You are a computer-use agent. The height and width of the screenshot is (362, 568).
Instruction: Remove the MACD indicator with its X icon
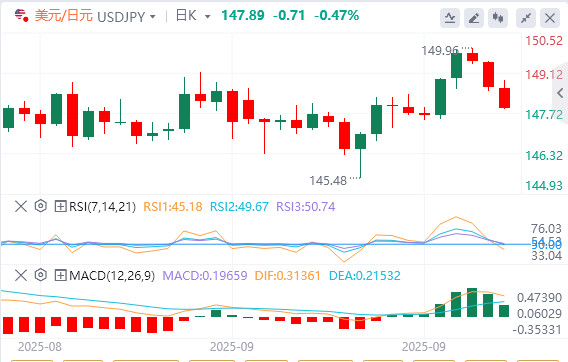pyautogui.click(x=21, y=276)
